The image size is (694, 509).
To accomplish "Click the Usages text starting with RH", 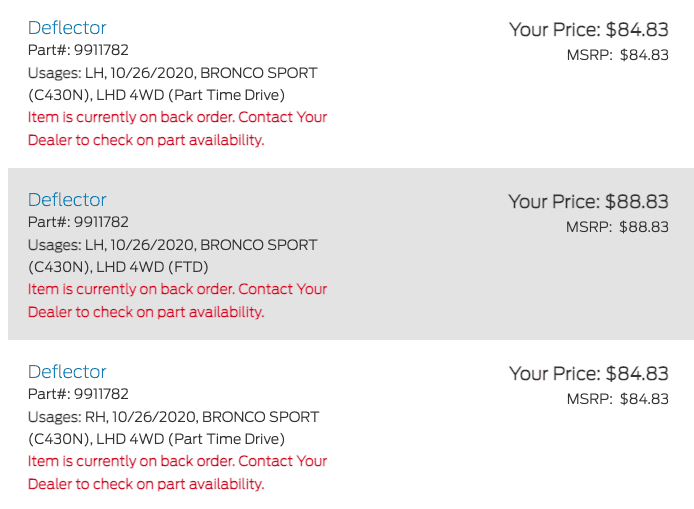I will [x=172, y=428].
